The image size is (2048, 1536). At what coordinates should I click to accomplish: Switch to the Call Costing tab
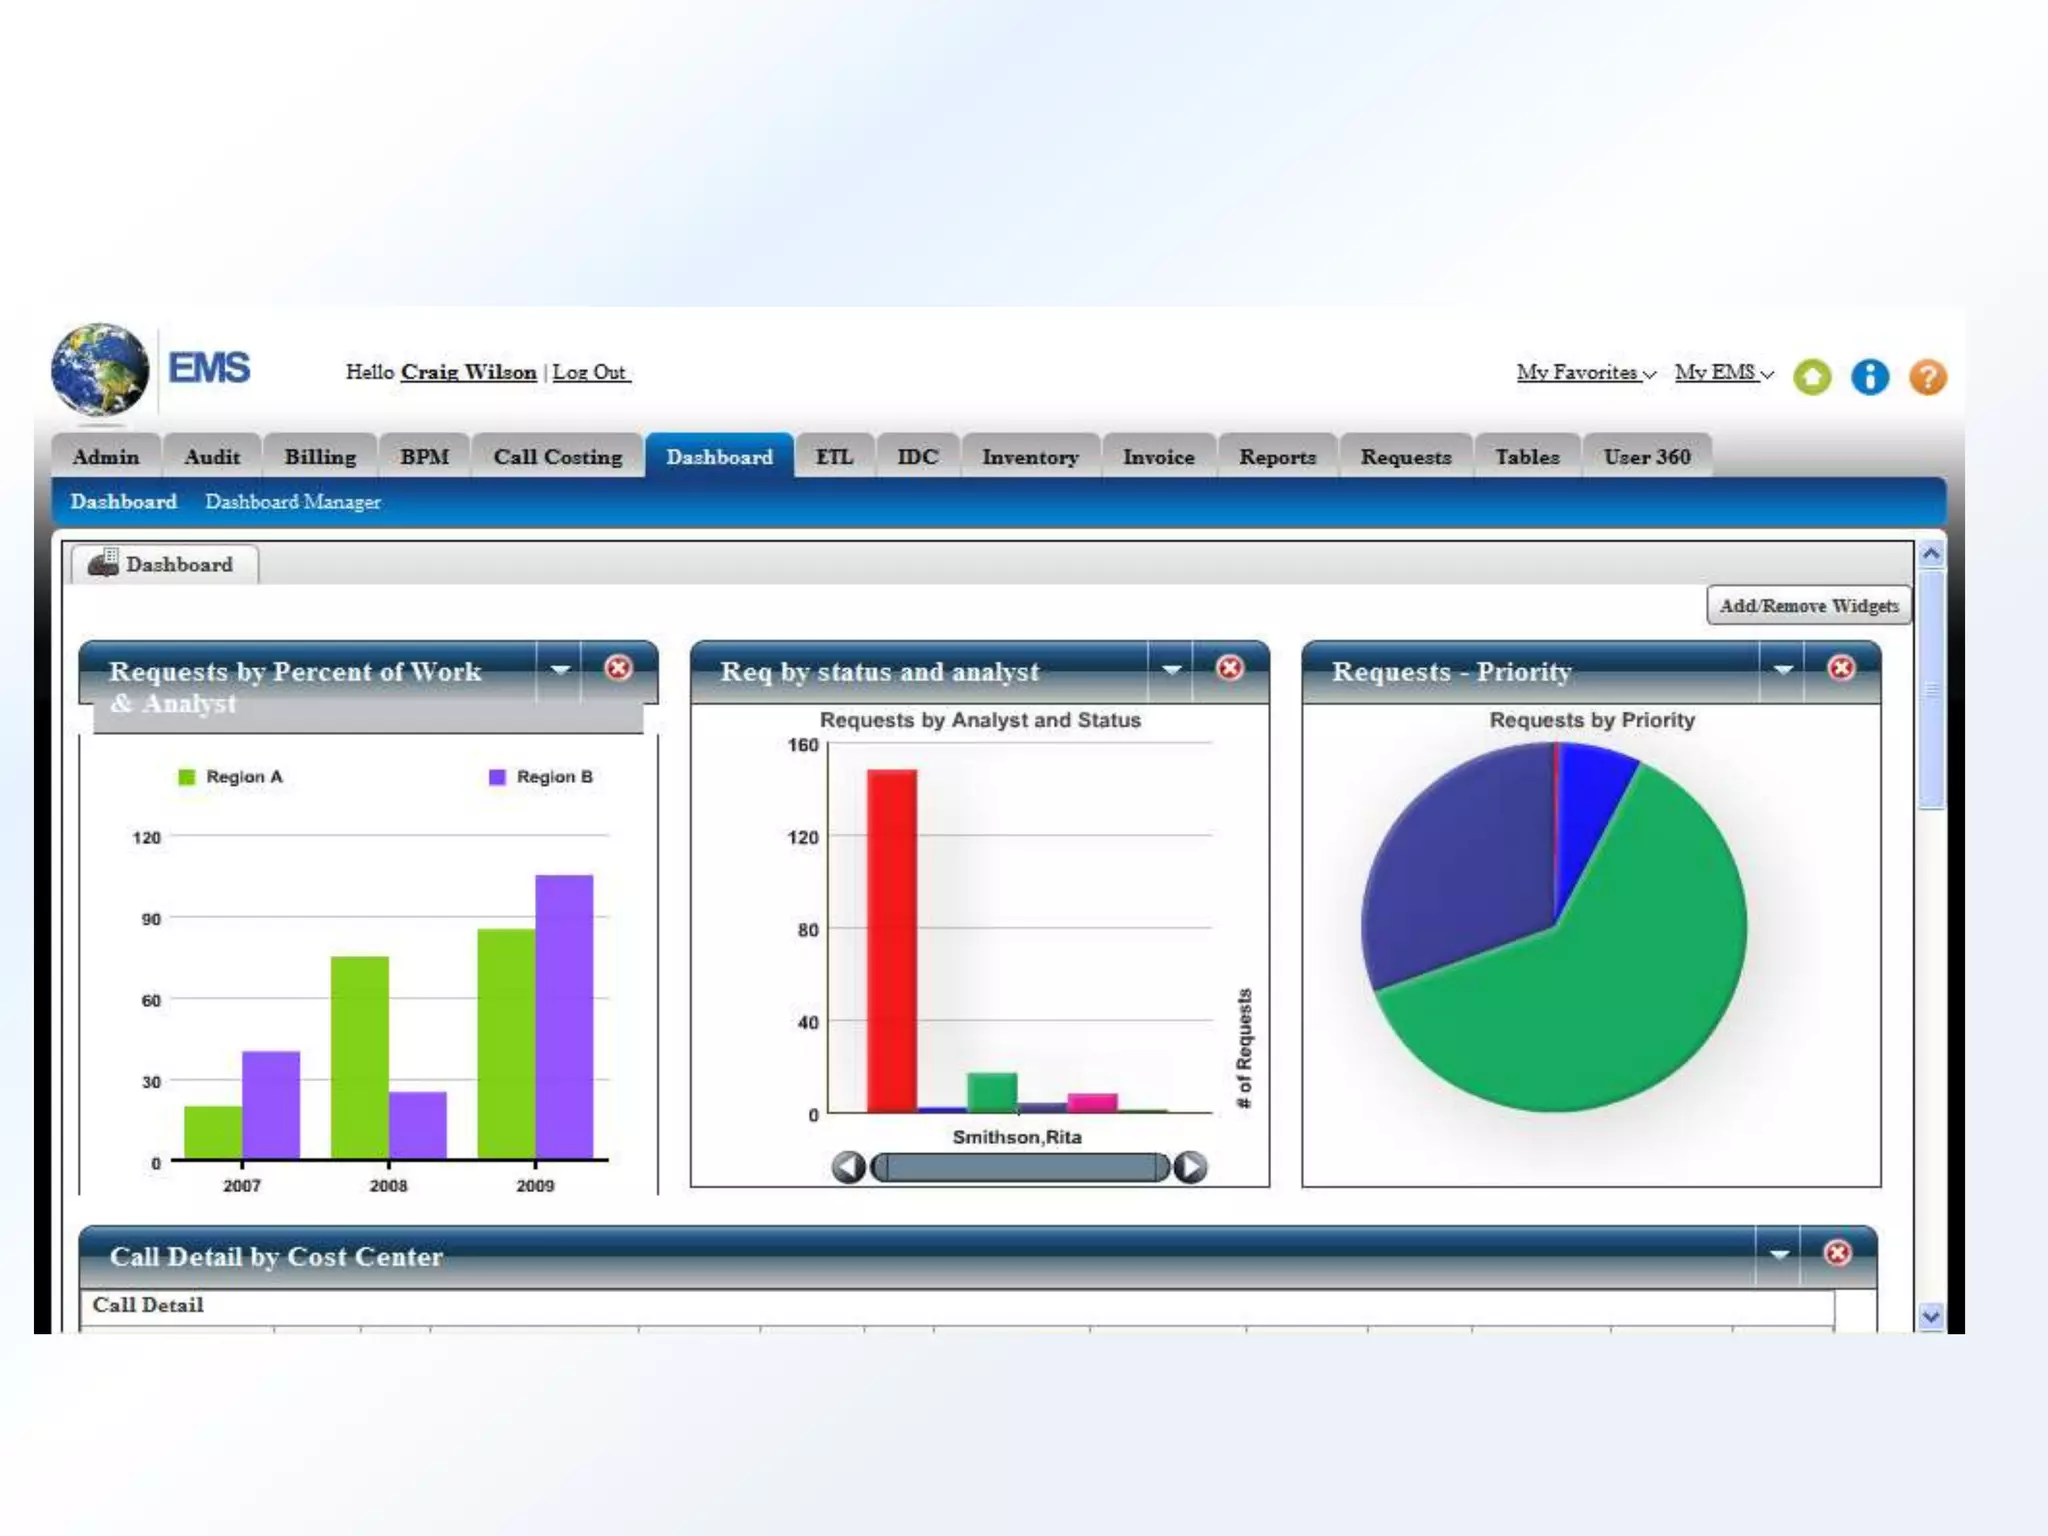(557, 457)
